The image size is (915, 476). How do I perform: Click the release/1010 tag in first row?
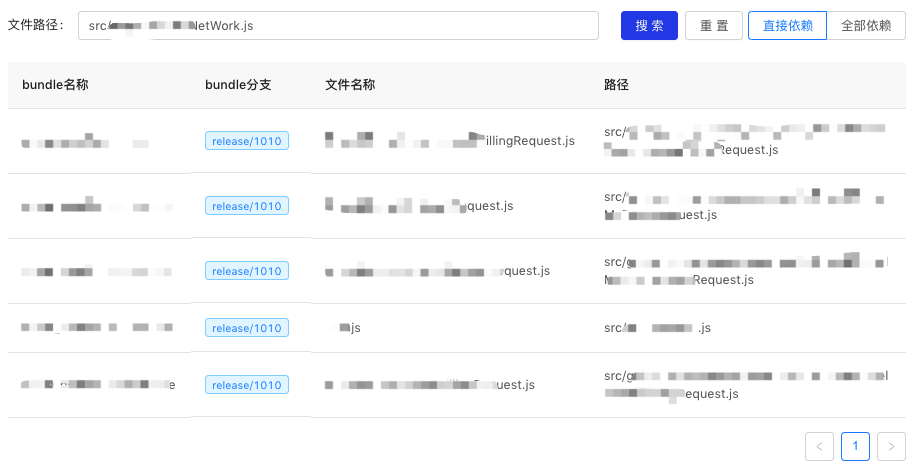[247, 141]
